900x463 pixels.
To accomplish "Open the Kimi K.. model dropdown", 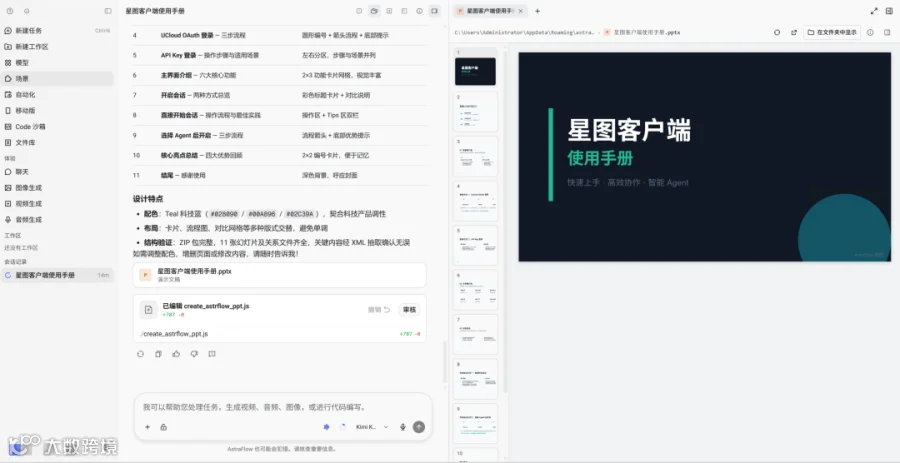I will pyautogui.click(x=372, y=427).
